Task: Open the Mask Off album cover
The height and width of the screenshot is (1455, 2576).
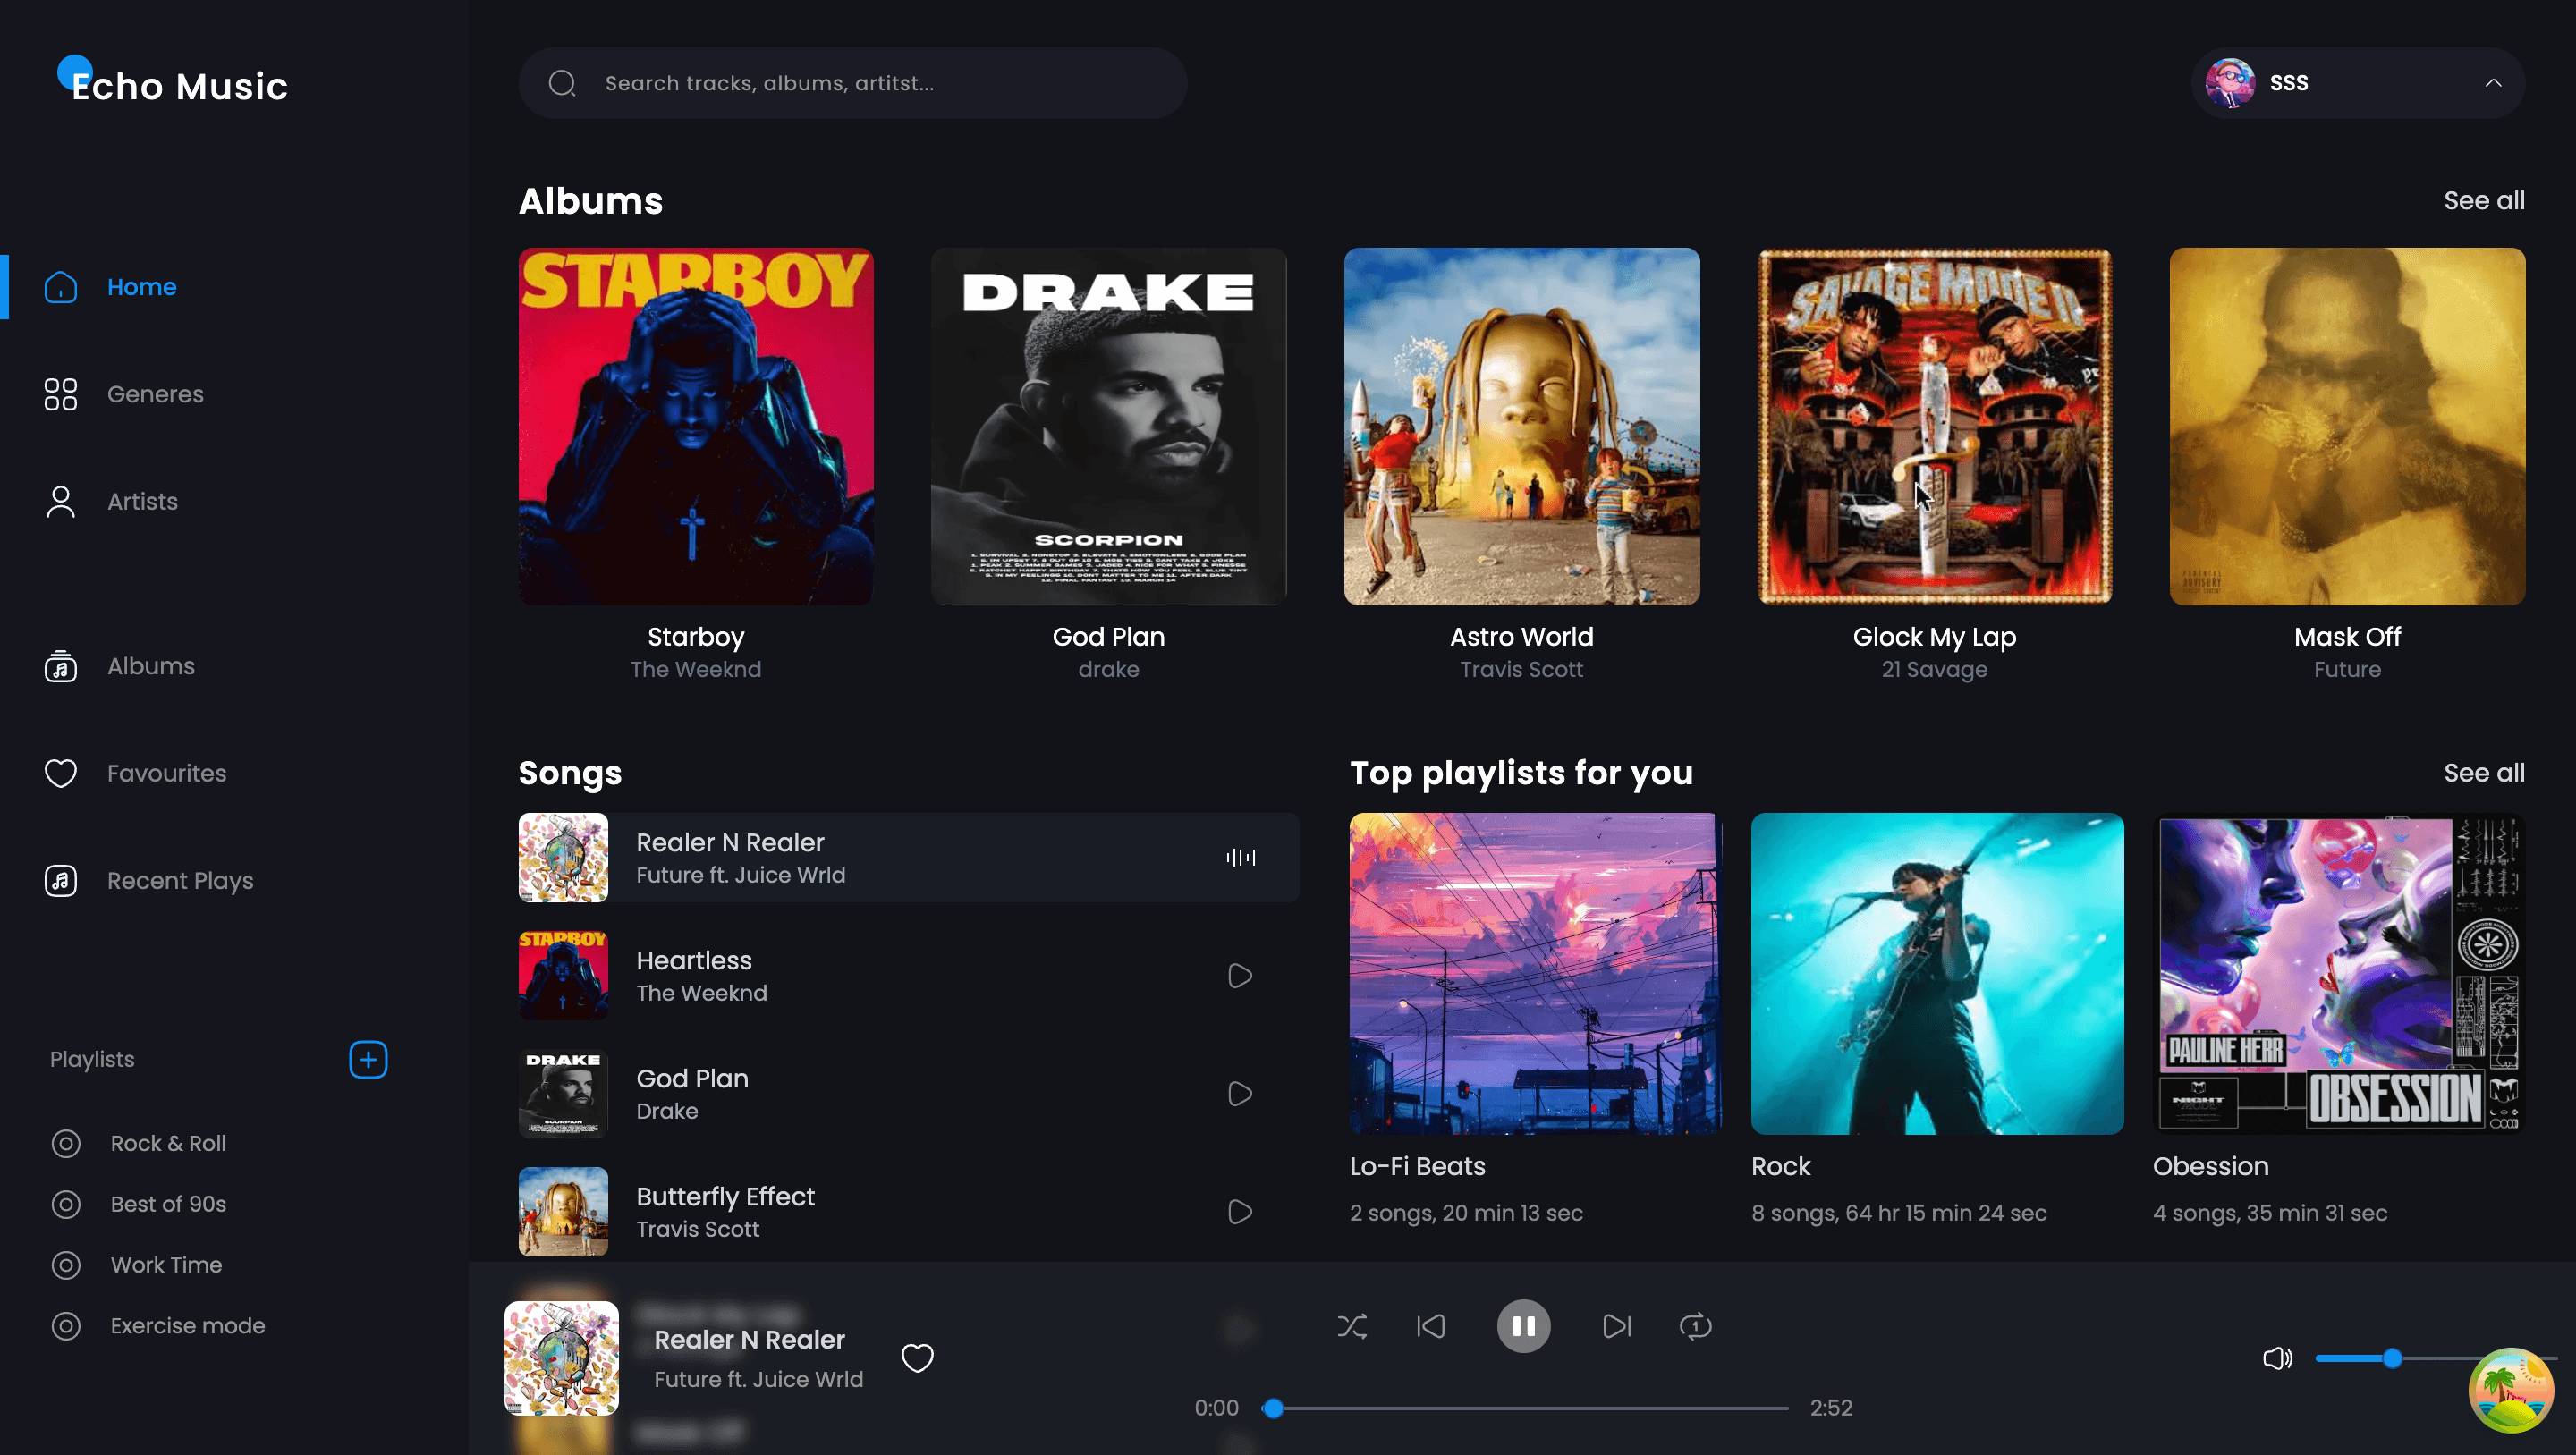Action: pos(2347,426)
